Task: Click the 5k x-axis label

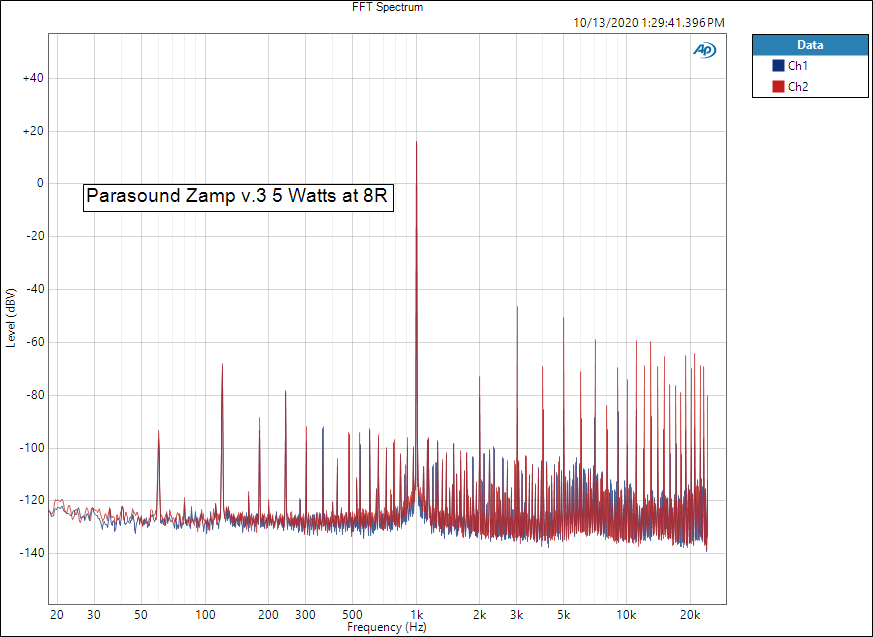Action: (x=563, y=615)
